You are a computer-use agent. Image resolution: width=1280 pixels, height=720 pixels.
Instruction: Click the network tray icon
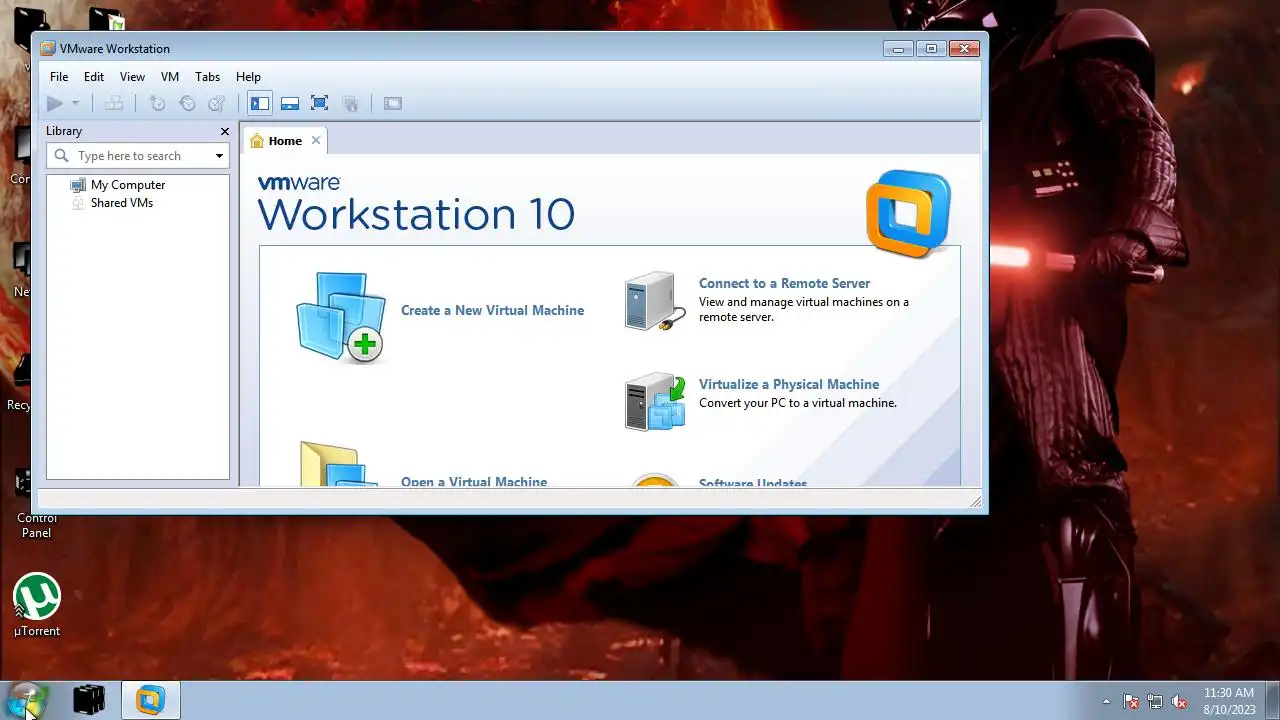1155,701
